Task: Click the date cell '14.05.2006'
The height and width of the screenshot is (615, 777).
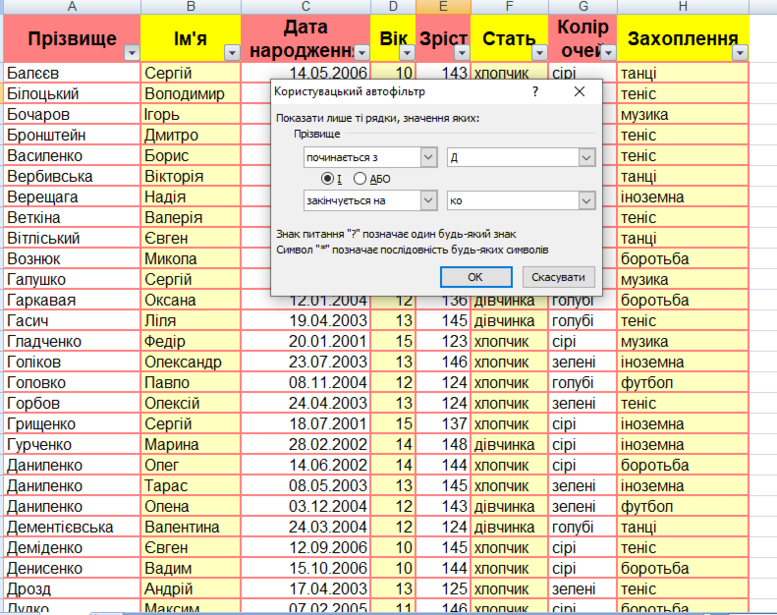Action: 306,73
